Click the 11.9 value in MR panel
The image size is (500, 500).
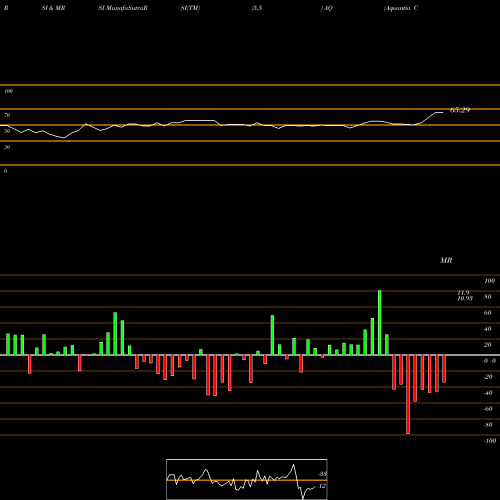pos(463,293)
